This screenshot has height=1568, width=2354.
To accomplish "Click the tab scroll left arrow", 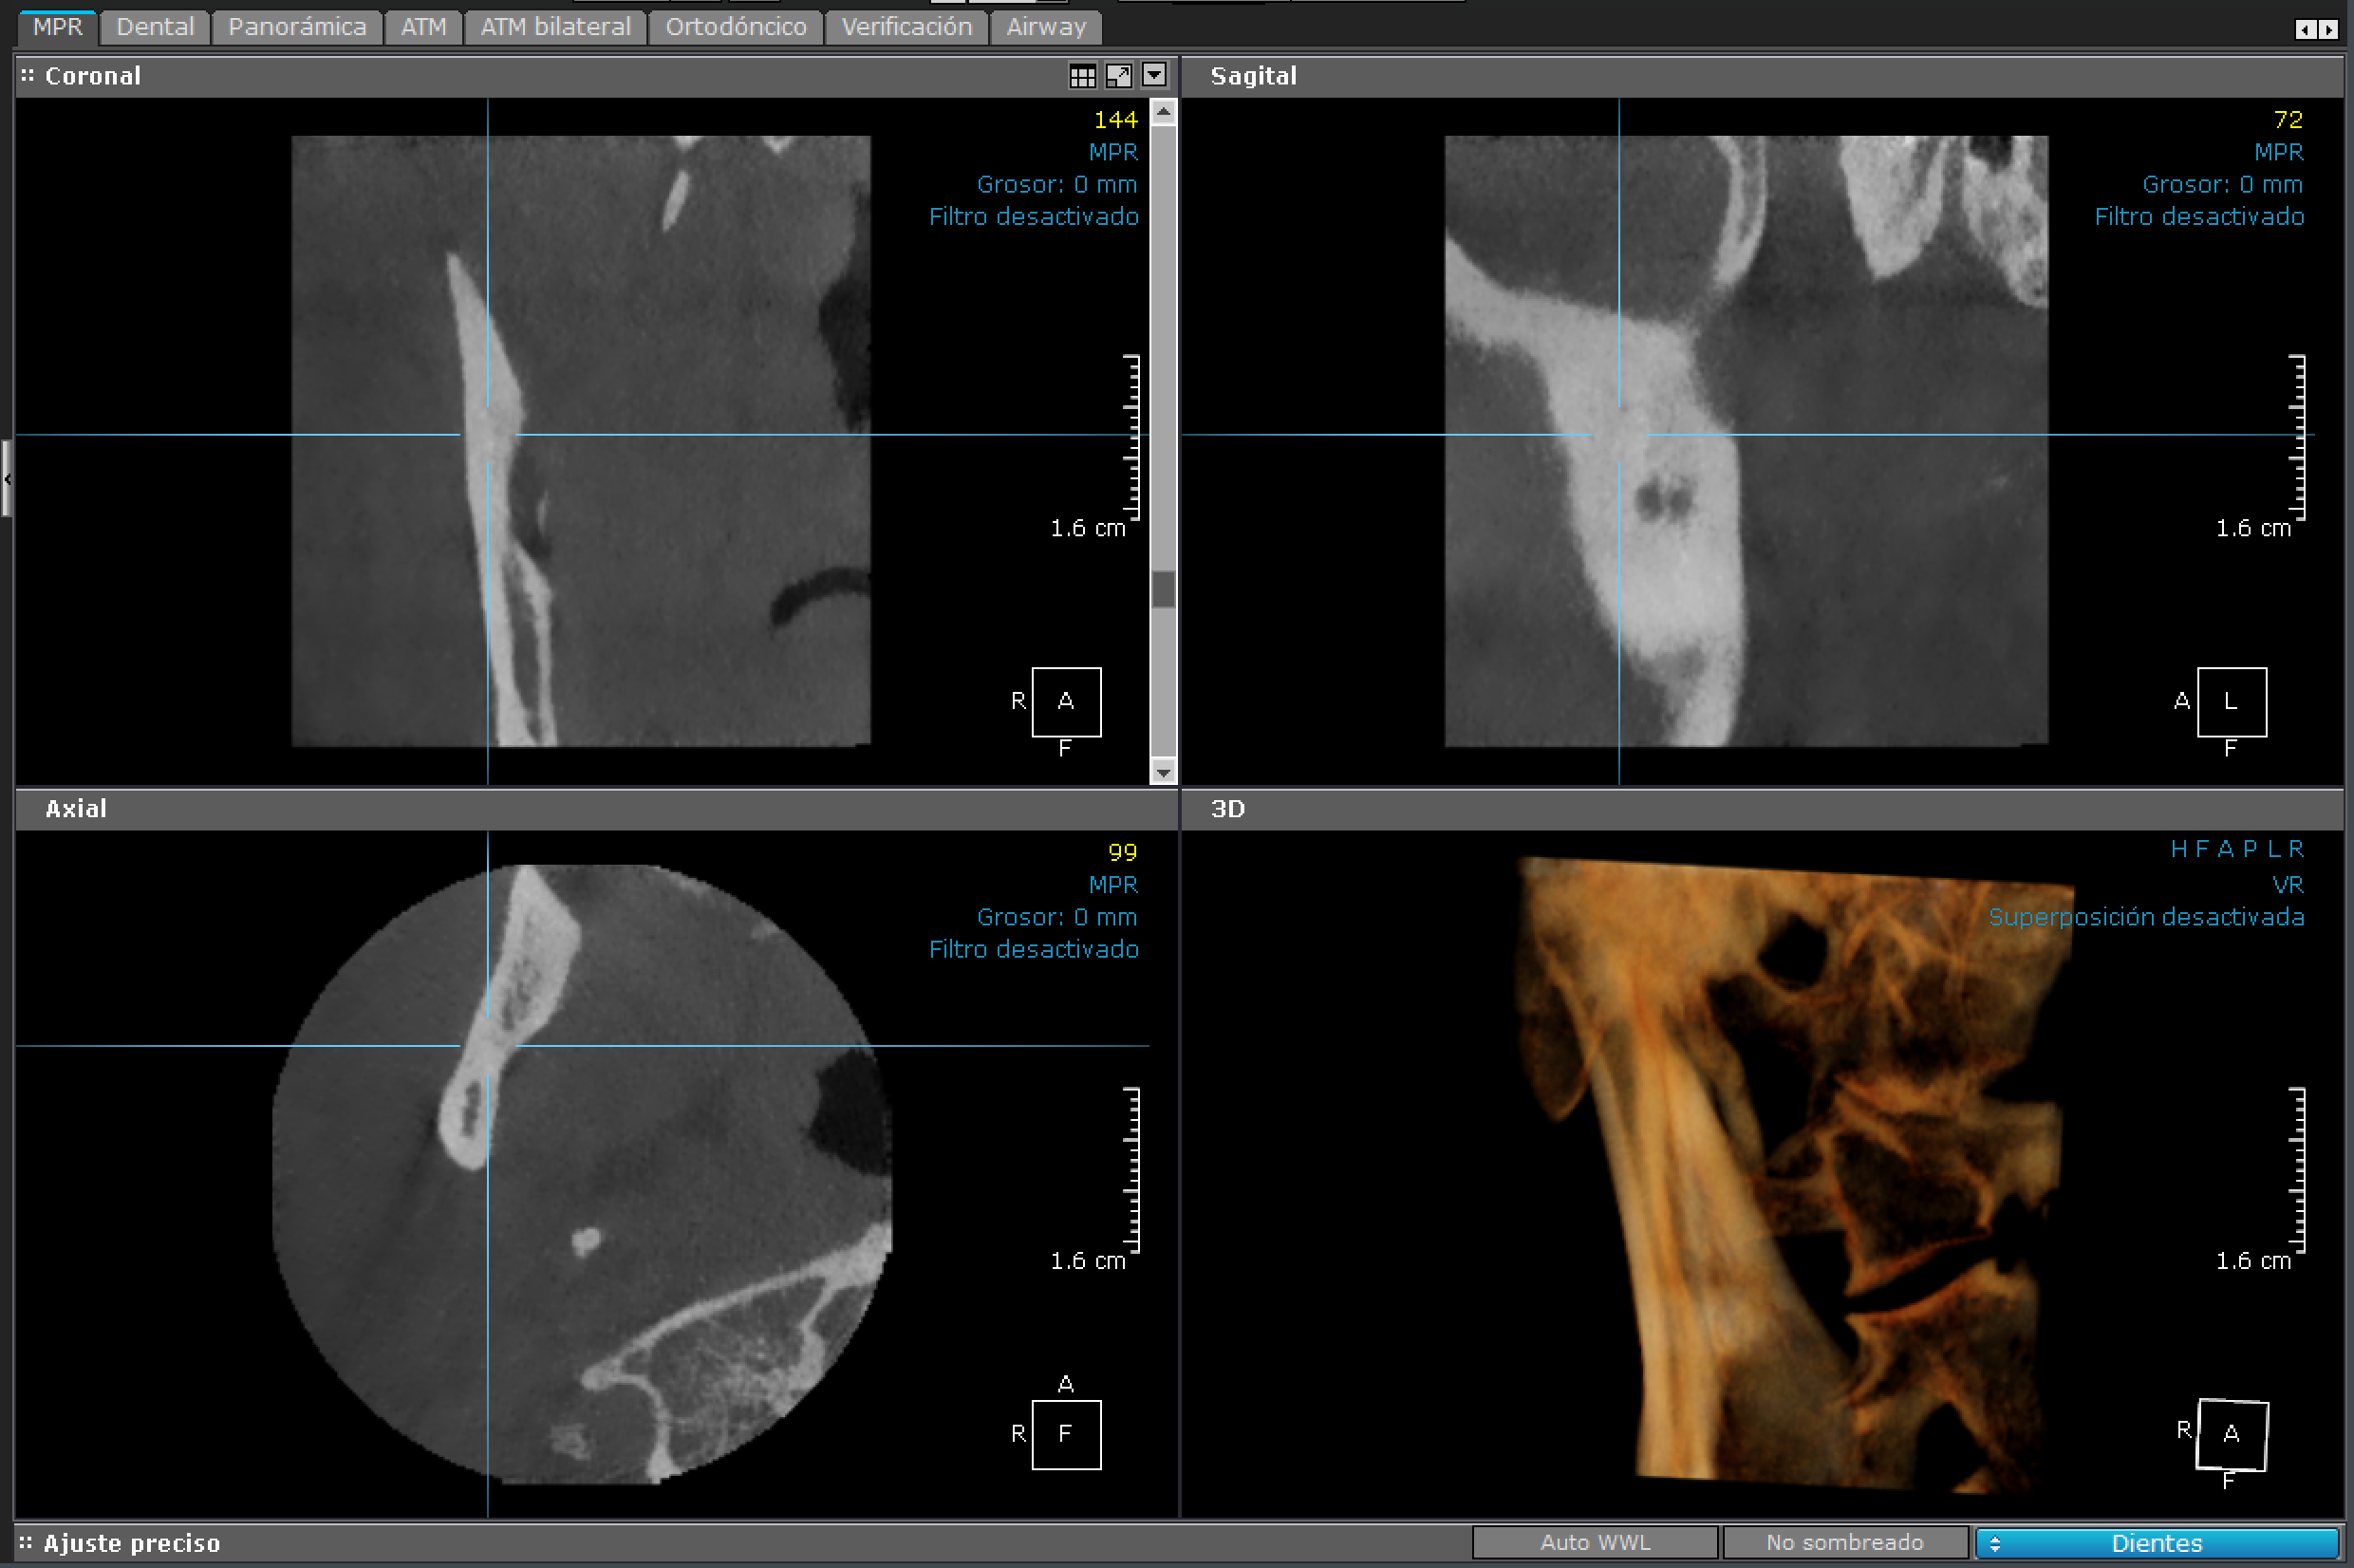I will [2306, 30].
